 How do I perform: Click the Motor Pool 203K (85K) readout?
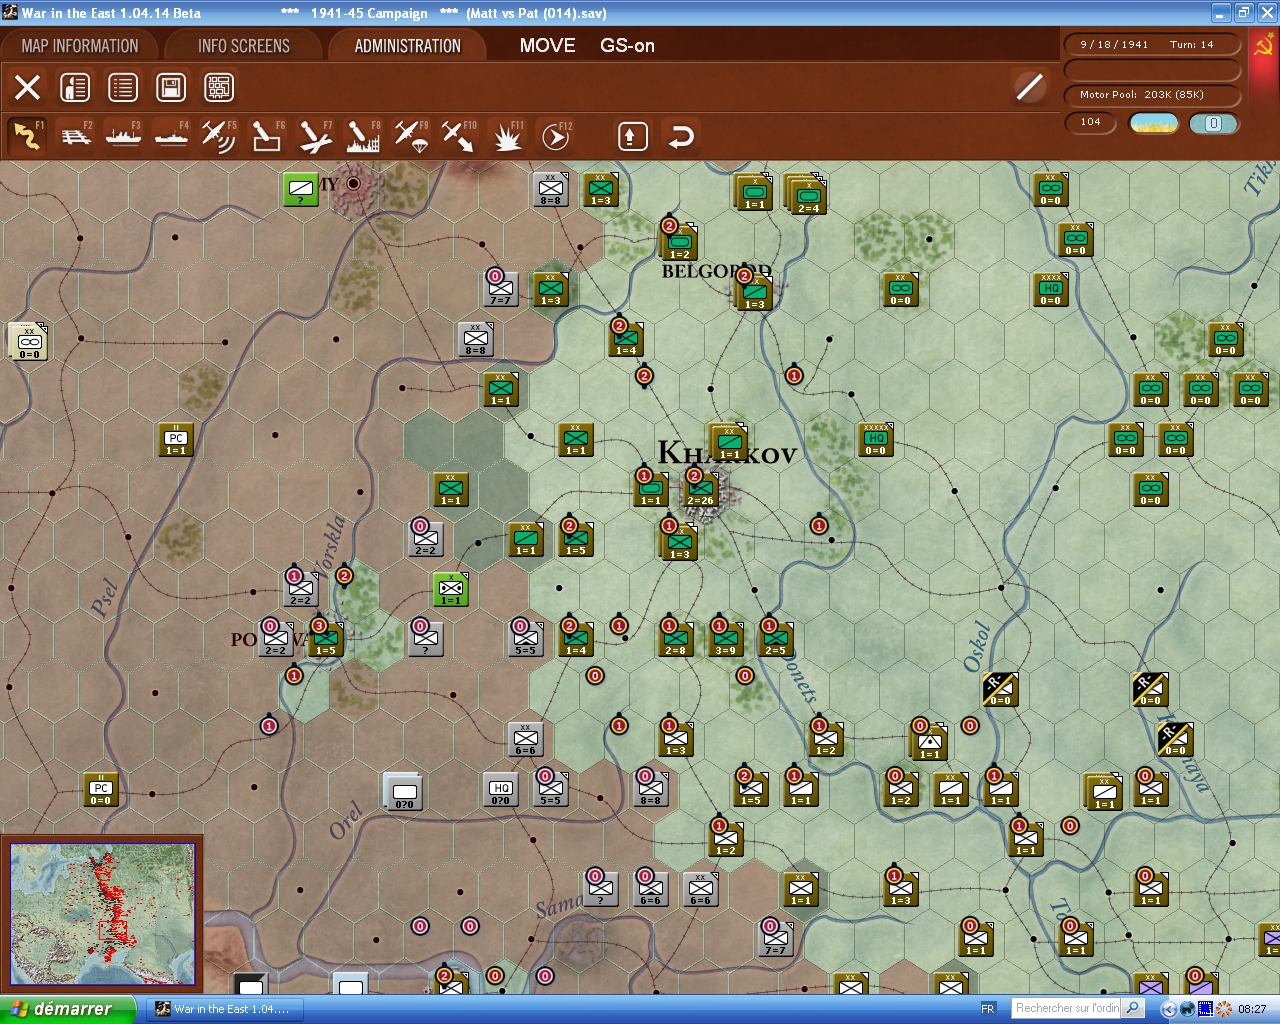[x=1151, y=95]
